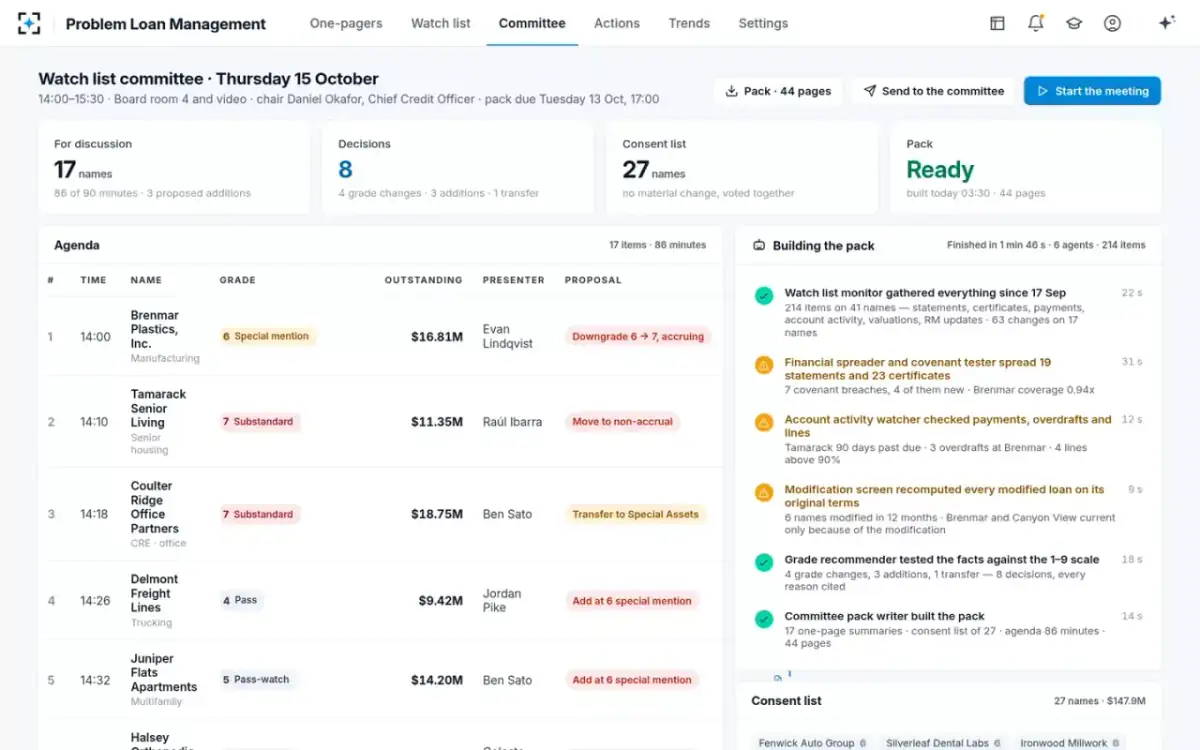The height and width of the screenshot is (750, 1200).
Task: Click the robot icon beside Building the pack
Action: [759, 245]
